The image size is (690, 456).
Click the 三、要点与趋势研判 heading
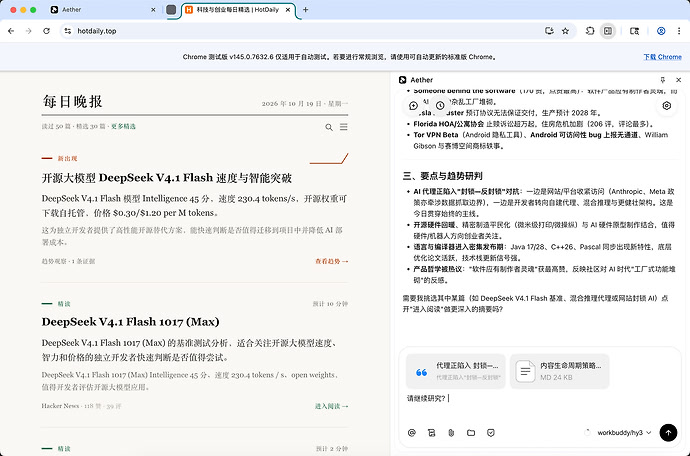[x=443, y=176]
